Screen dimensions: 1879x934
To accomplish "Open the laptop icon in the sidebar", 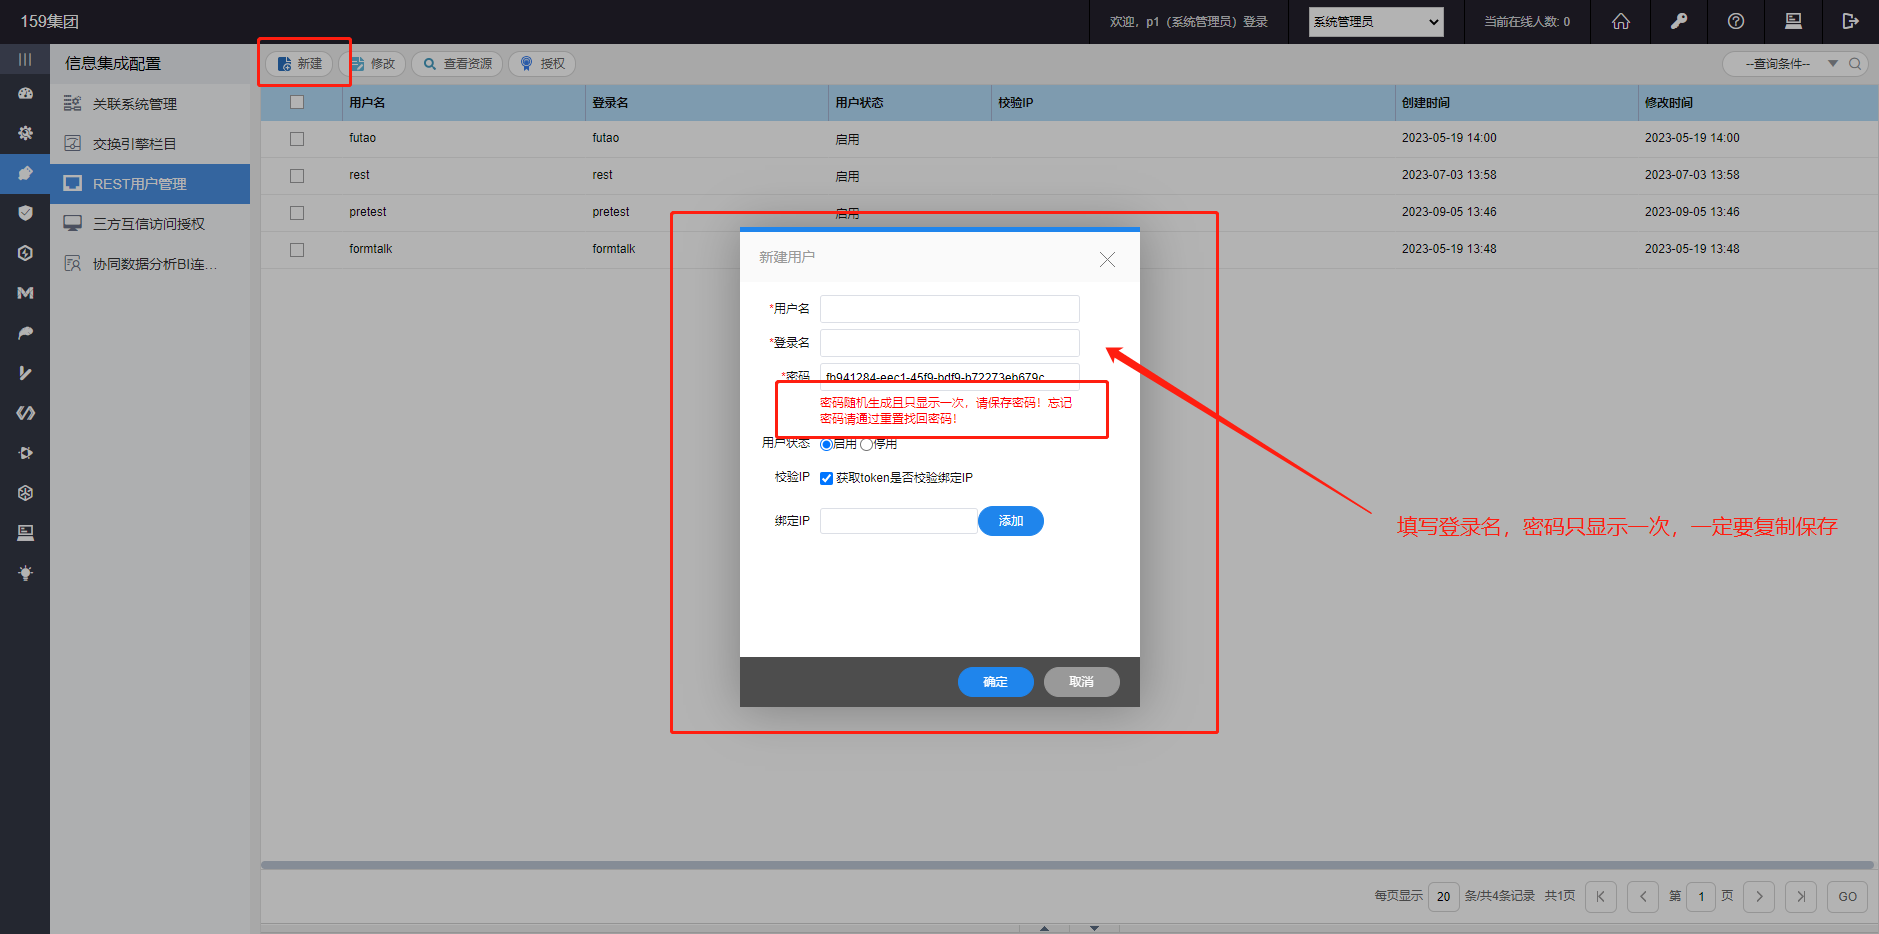I will (25, 533).
